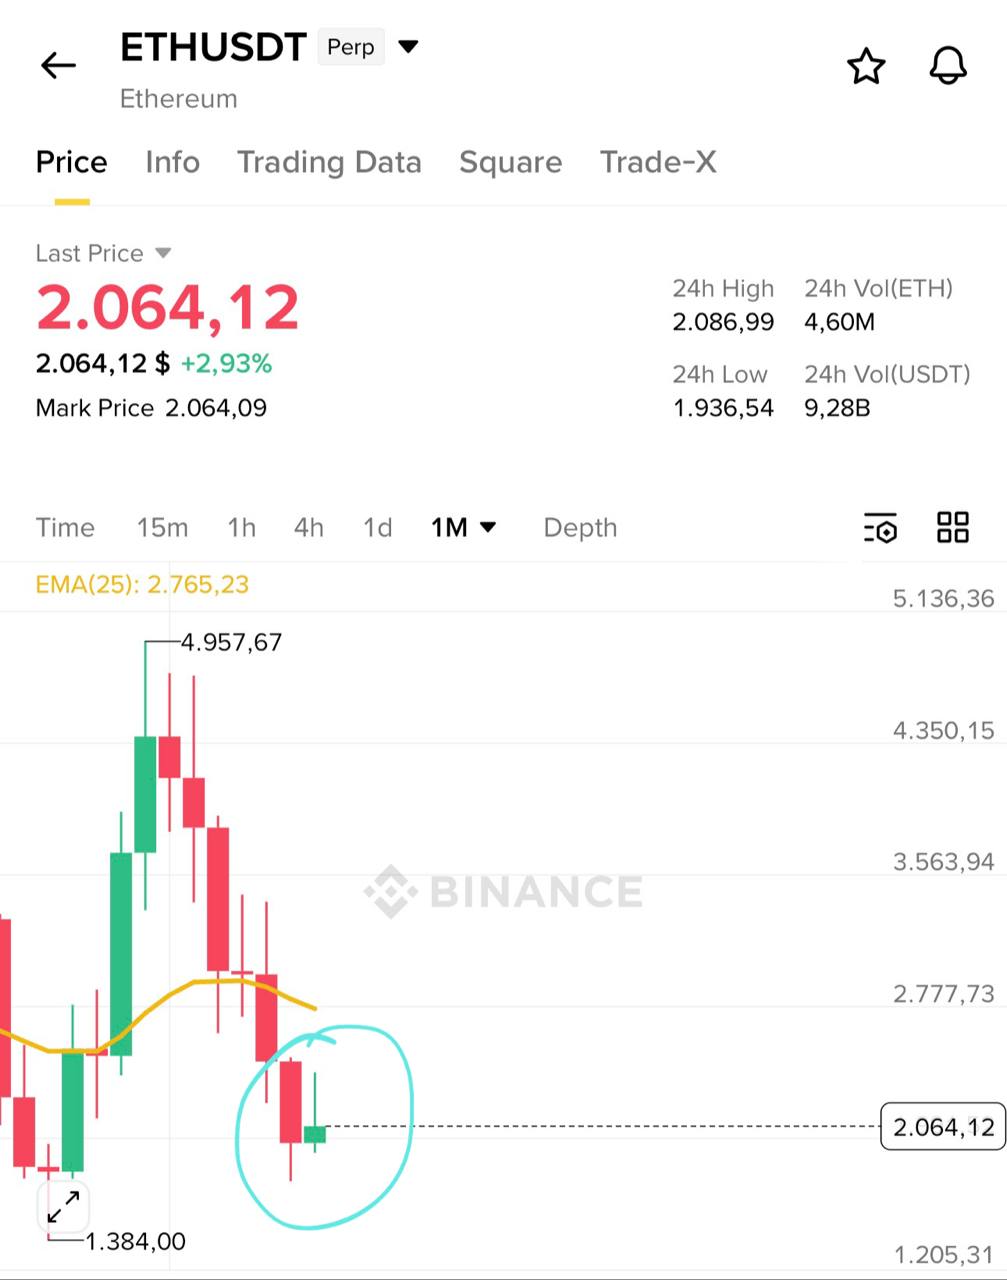Open the Trading Data tab
1007x1280 pixels.
point(329,162)
